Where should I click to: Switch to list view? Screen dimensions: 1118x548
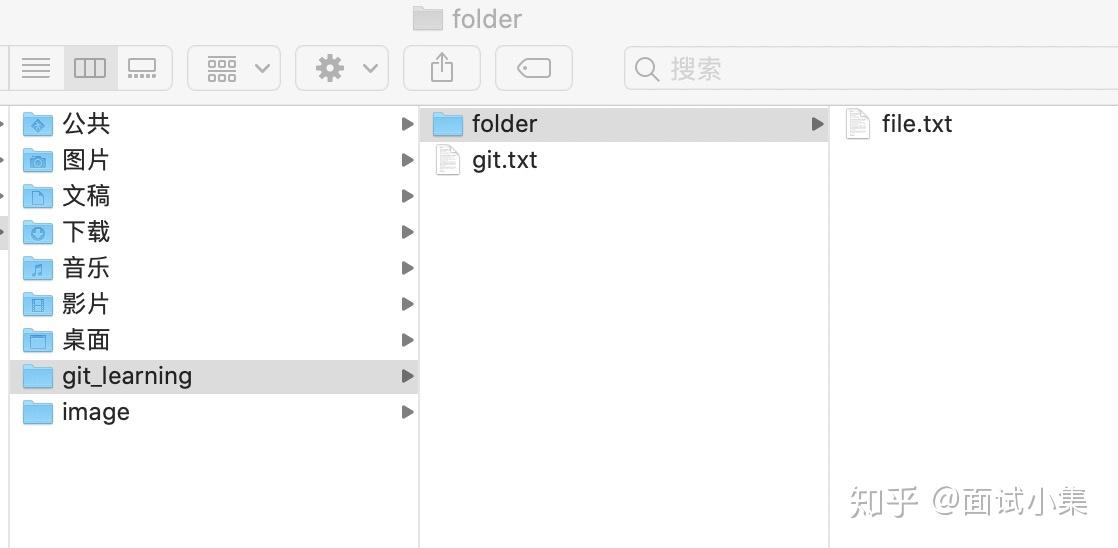pyautogui.click(x=36, y=68)
